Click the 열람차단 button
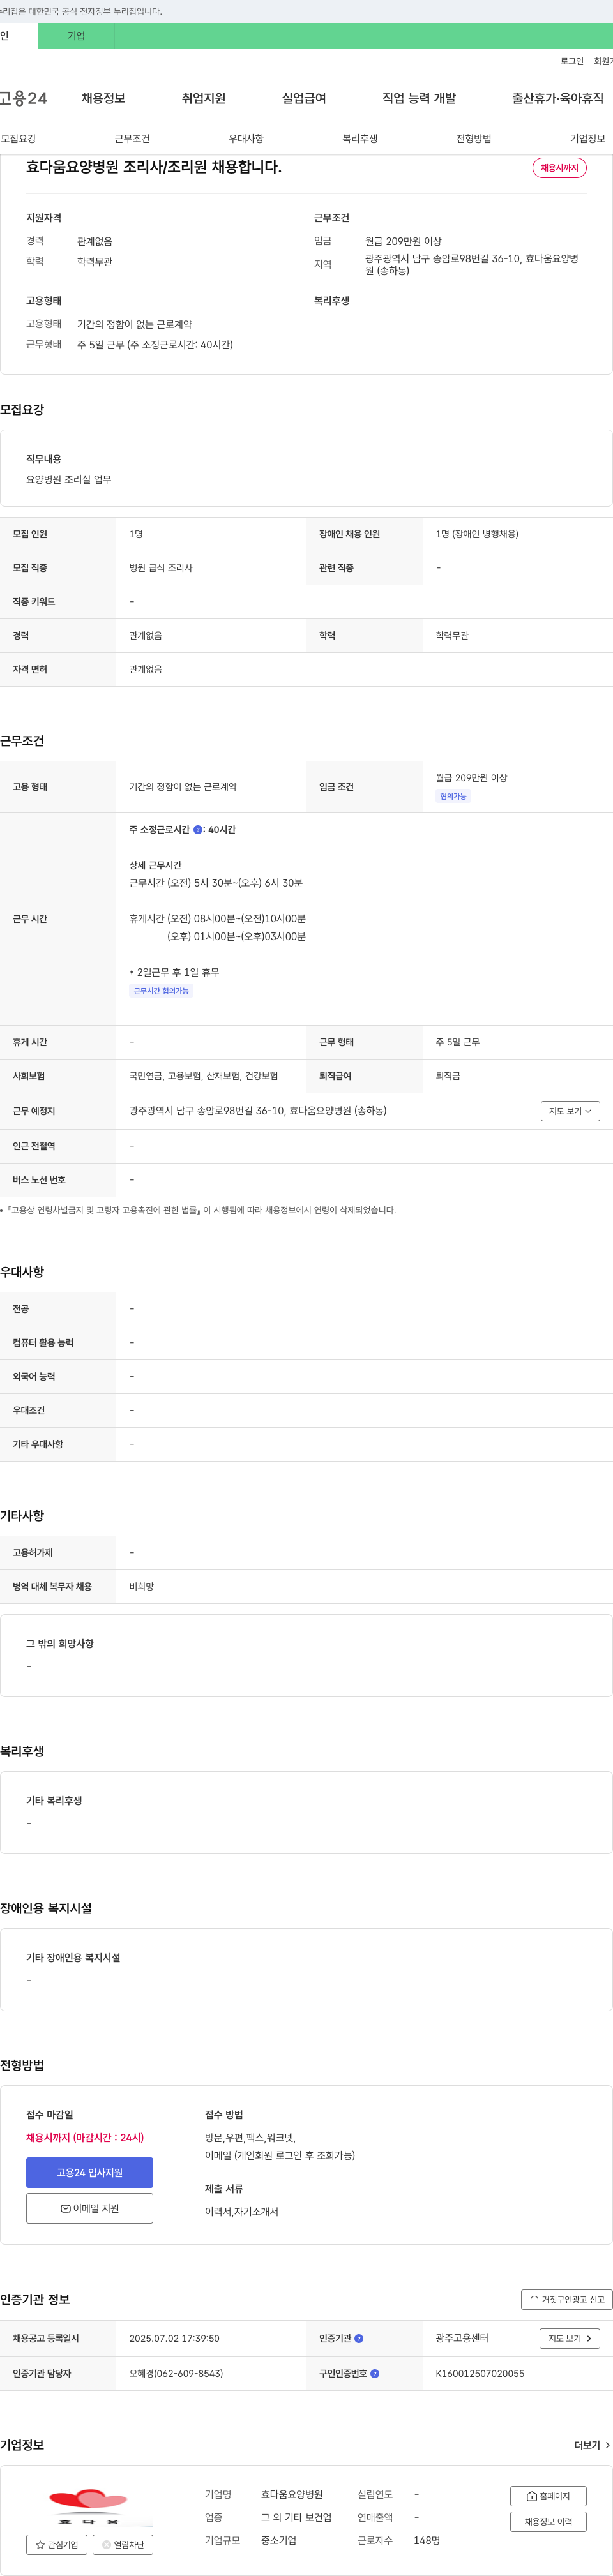 [123, 2545]
